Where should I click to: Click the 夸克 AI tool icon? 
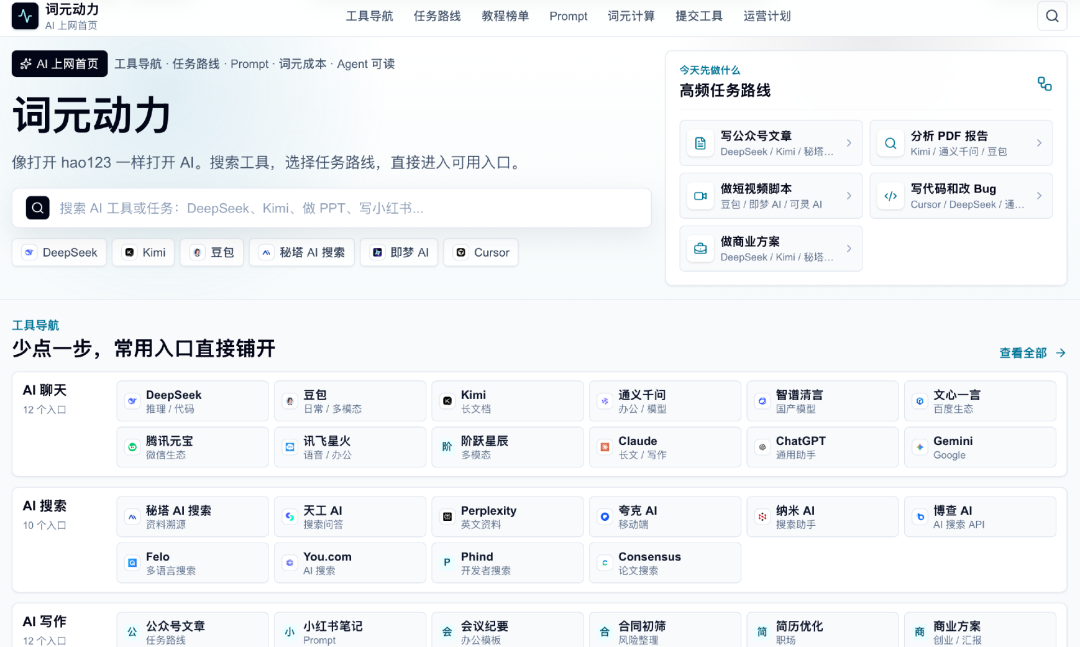pos(605,516)
